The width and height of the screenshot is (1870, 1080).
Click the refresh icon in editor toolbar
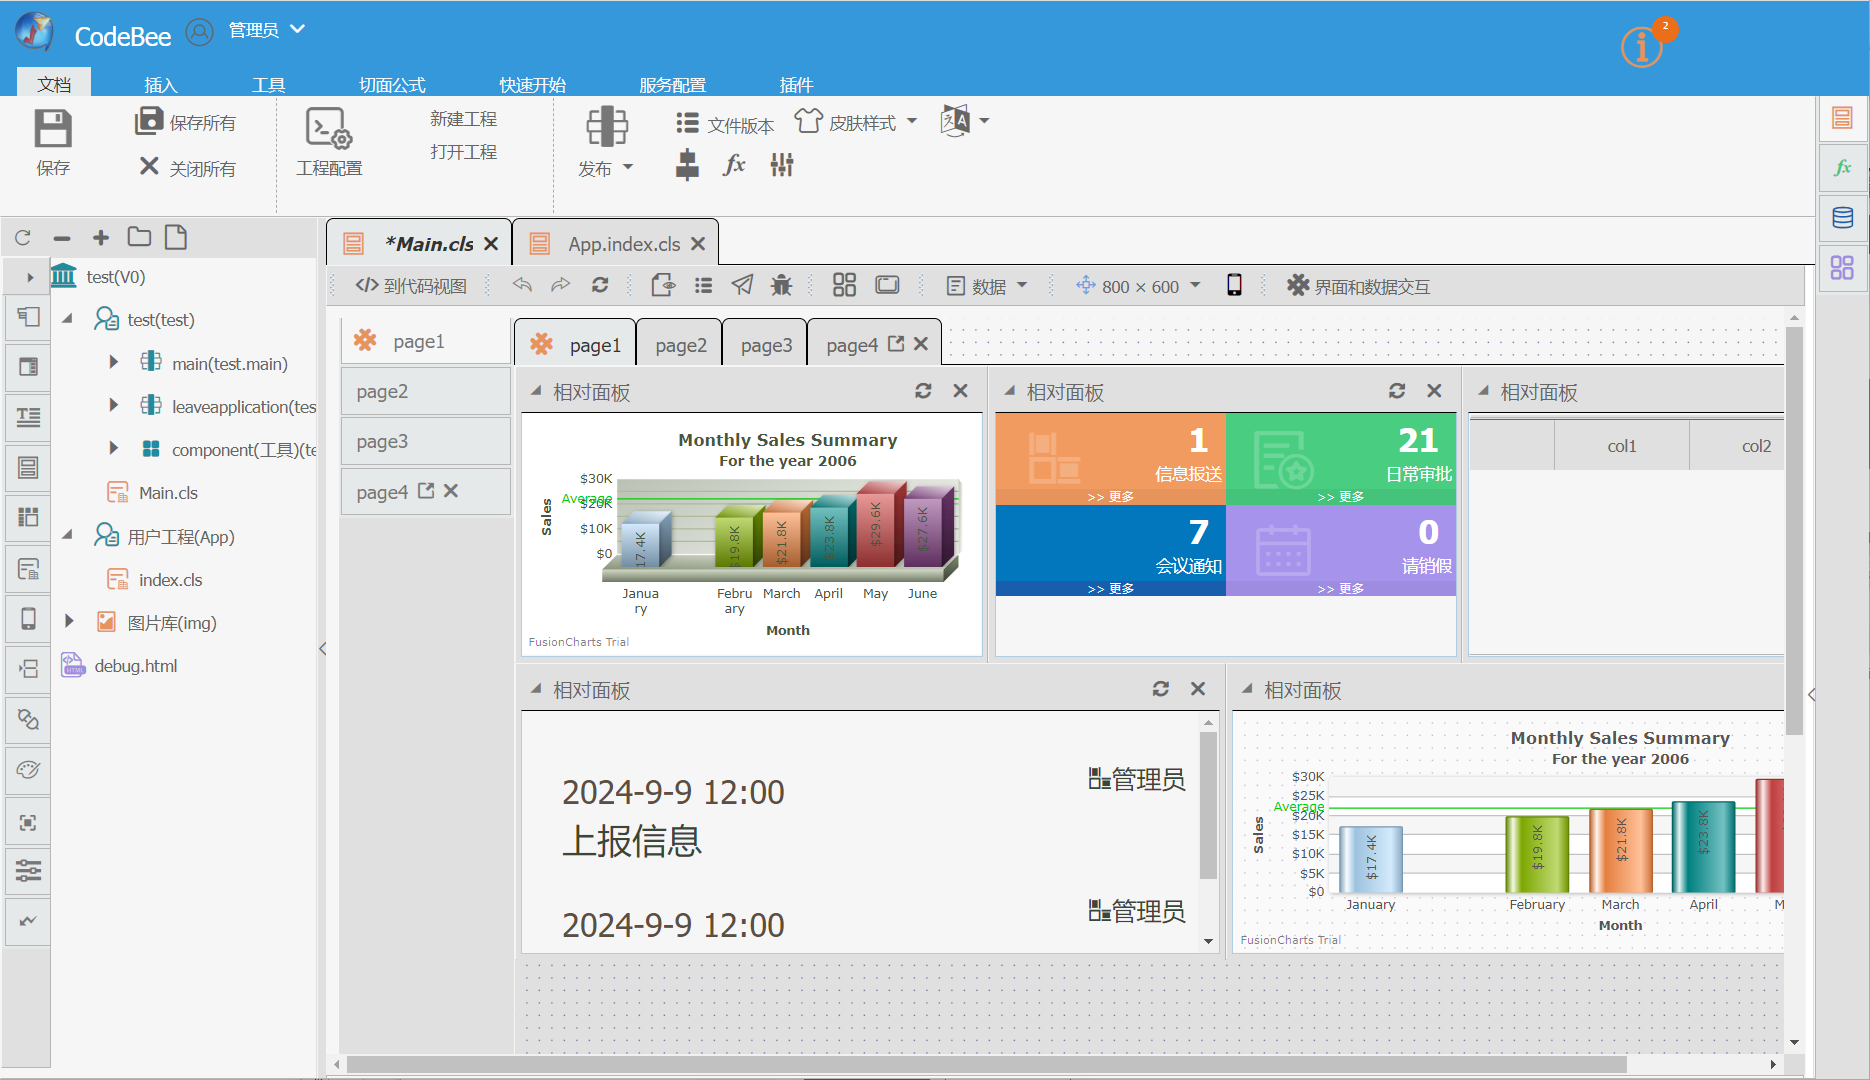600,285
